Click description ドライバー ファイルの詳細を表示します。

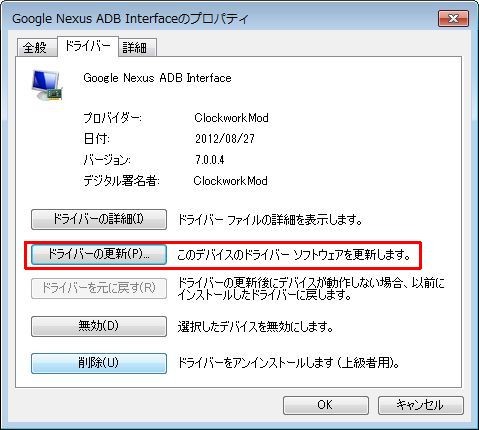point(270,220)
